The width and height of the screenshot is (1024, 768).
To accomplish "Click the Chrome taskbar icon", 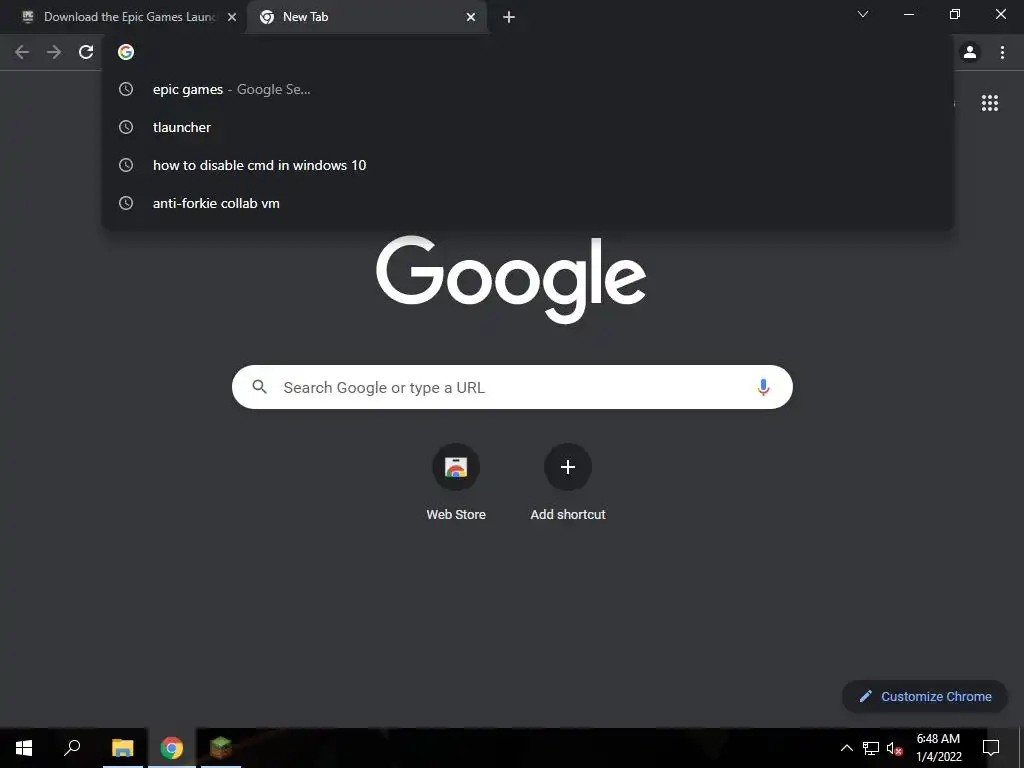I will point(172,748).
